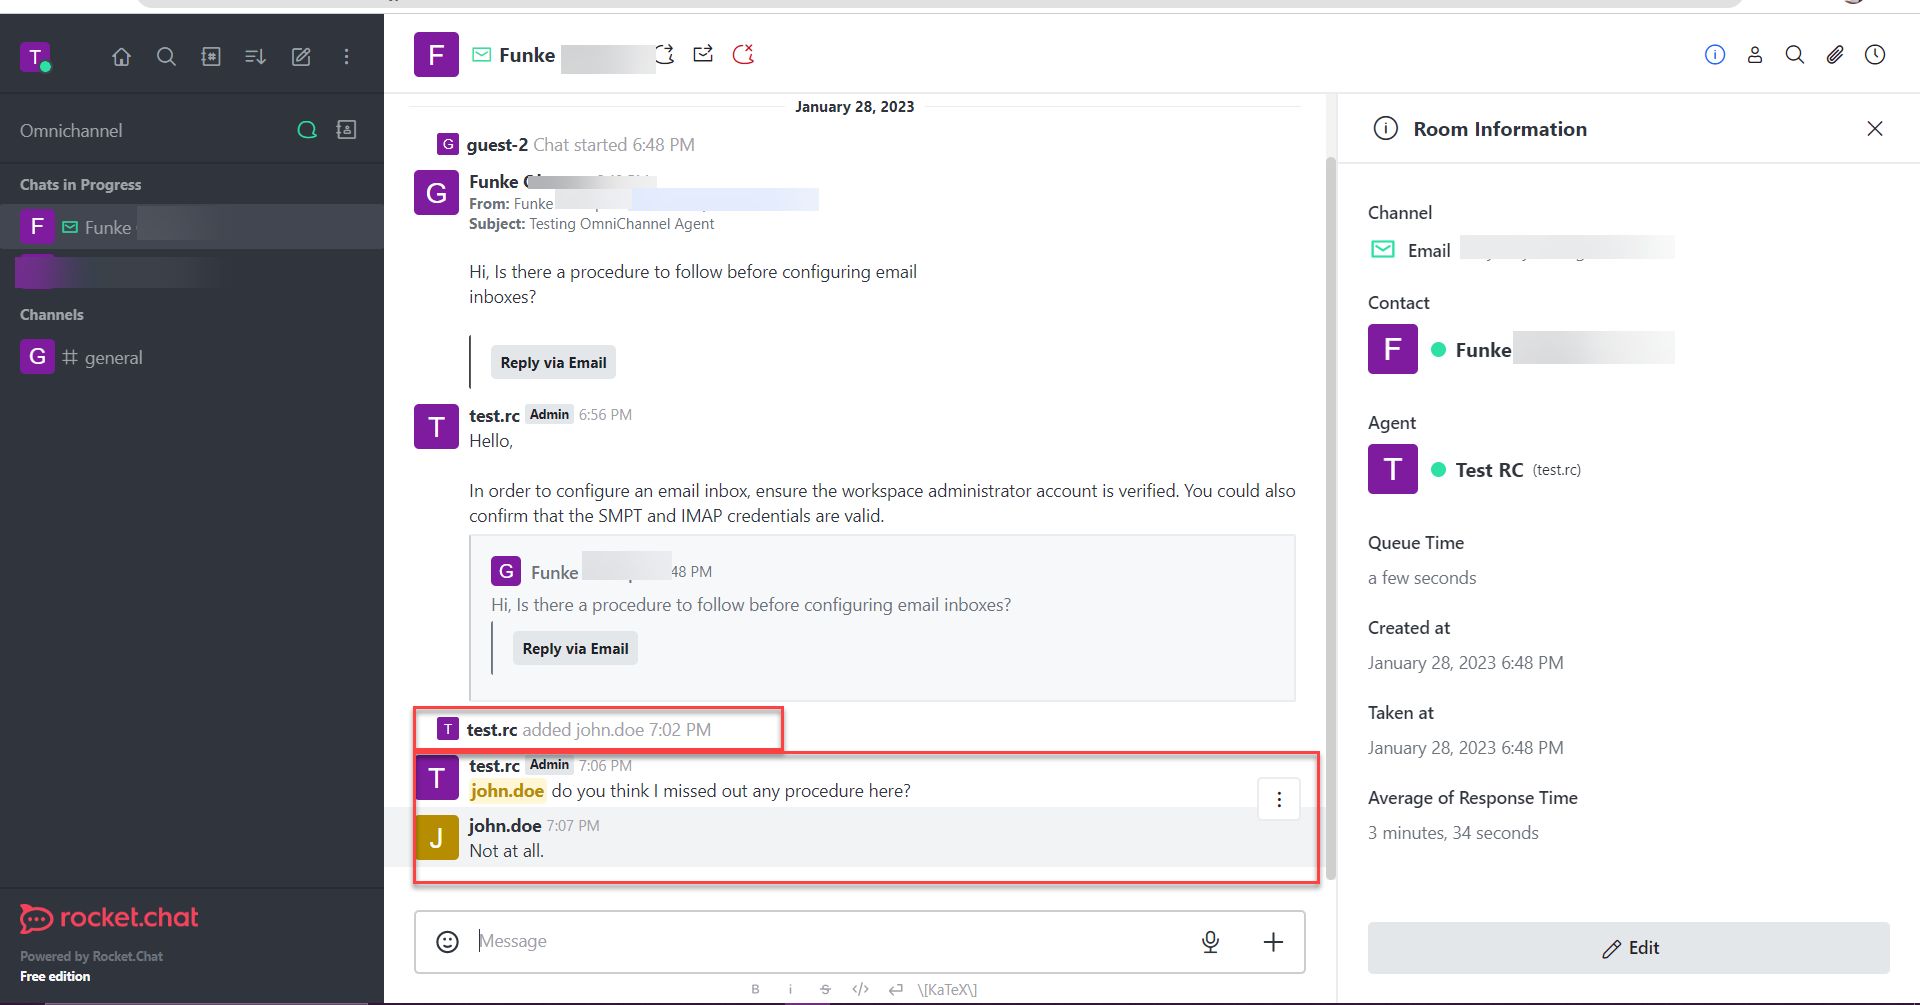Viewport: 1920px width, 1005px height.
Task: Go to the Home icon in sidebar
Action: click(121, 57)
